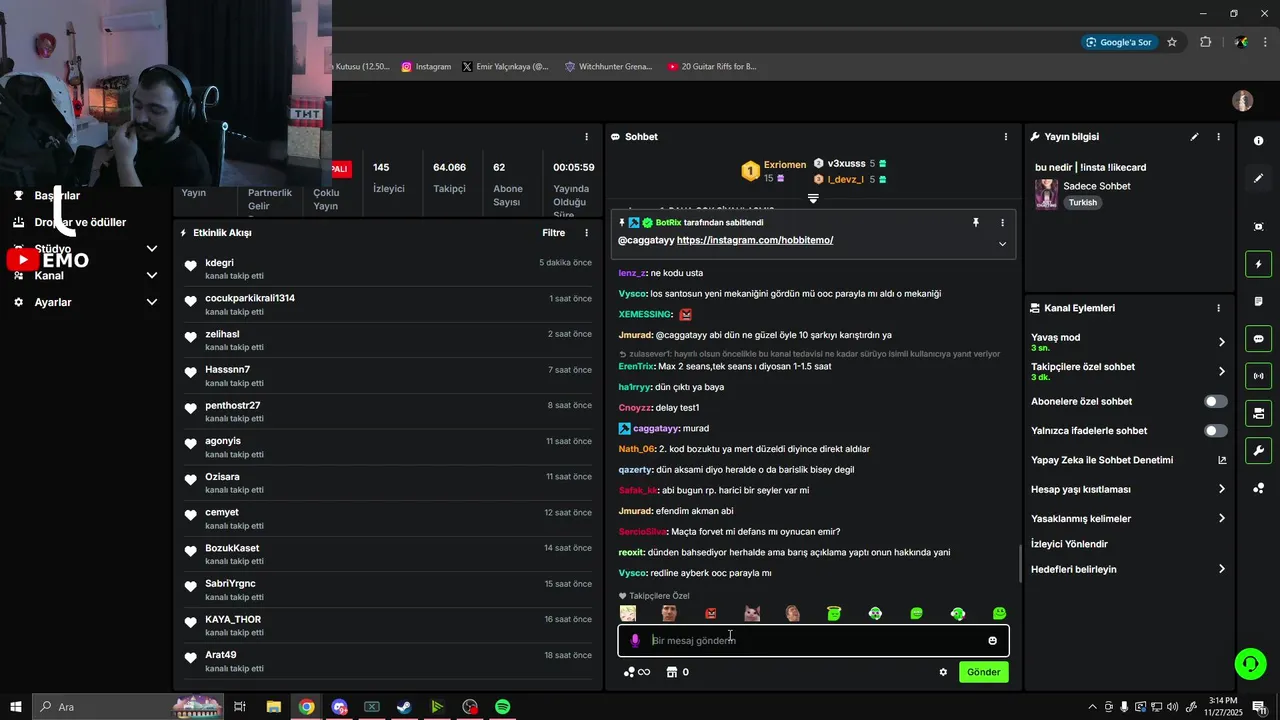
Task: Edit stream info with the pencil icon
Action: coord(1194,137)
